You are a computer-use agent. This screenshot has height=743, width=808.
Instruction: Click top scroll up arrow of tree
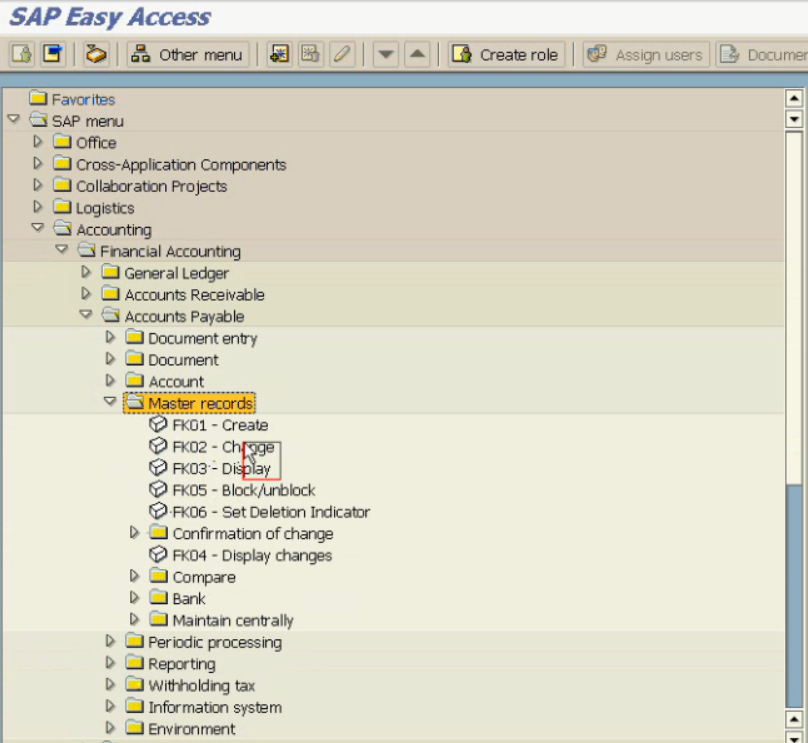tap(794, 98)
